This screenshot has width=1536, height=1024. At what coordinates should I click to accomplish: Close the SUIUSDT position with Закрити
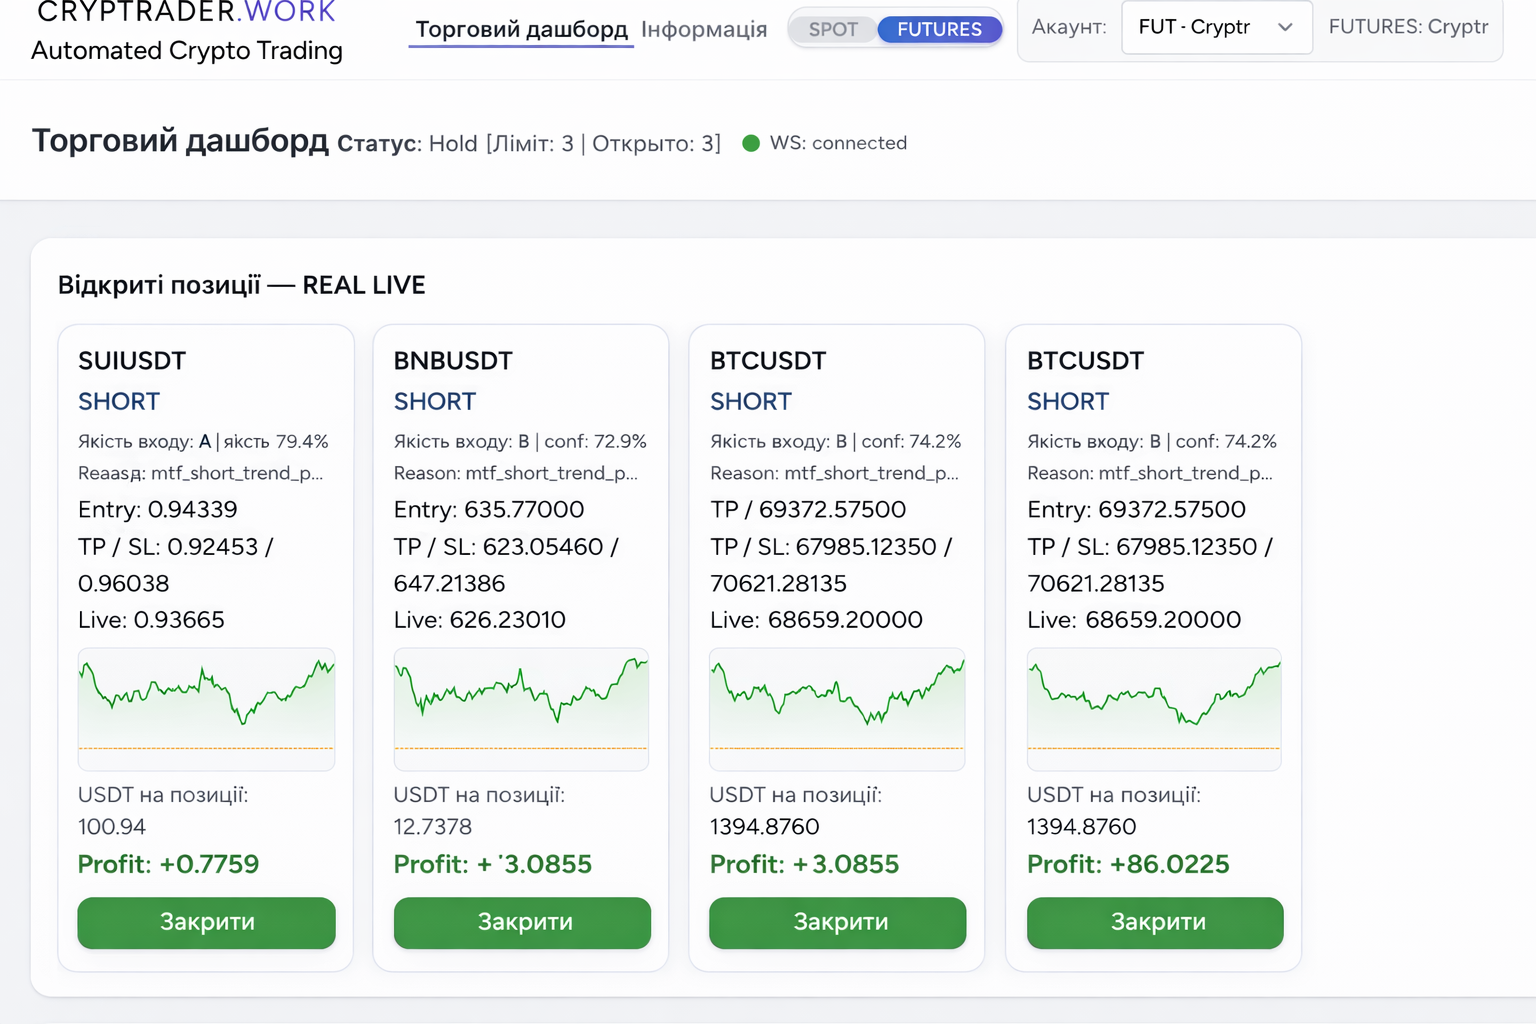tap(207, 922)
